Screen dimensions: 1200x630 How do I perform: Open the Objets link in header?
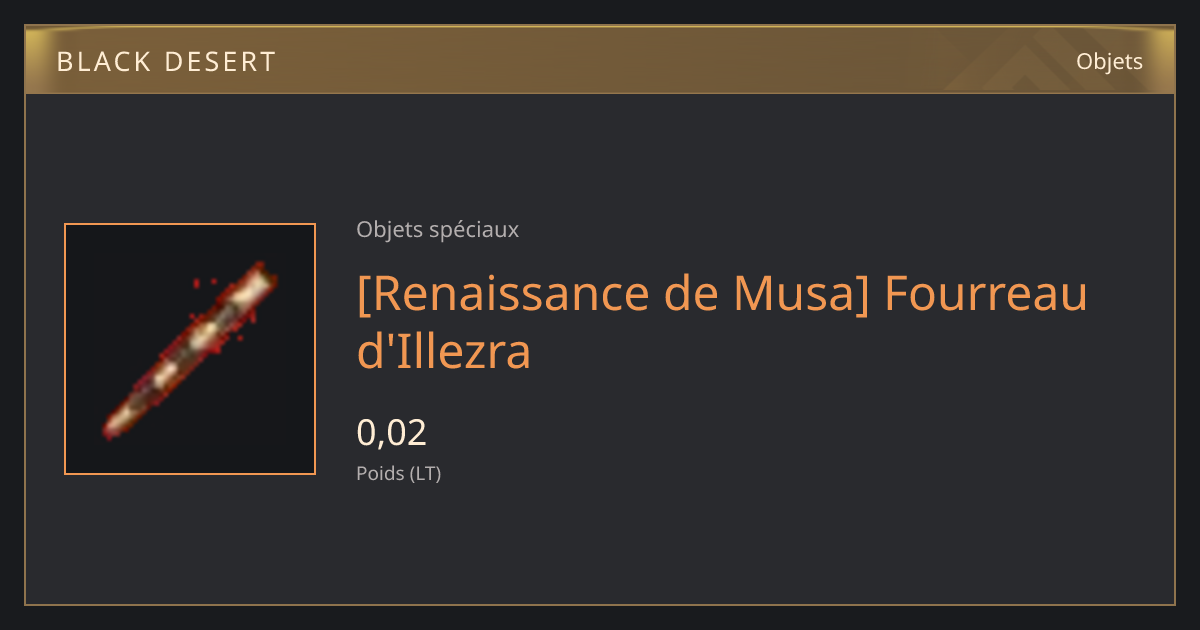pos(1109,61)
